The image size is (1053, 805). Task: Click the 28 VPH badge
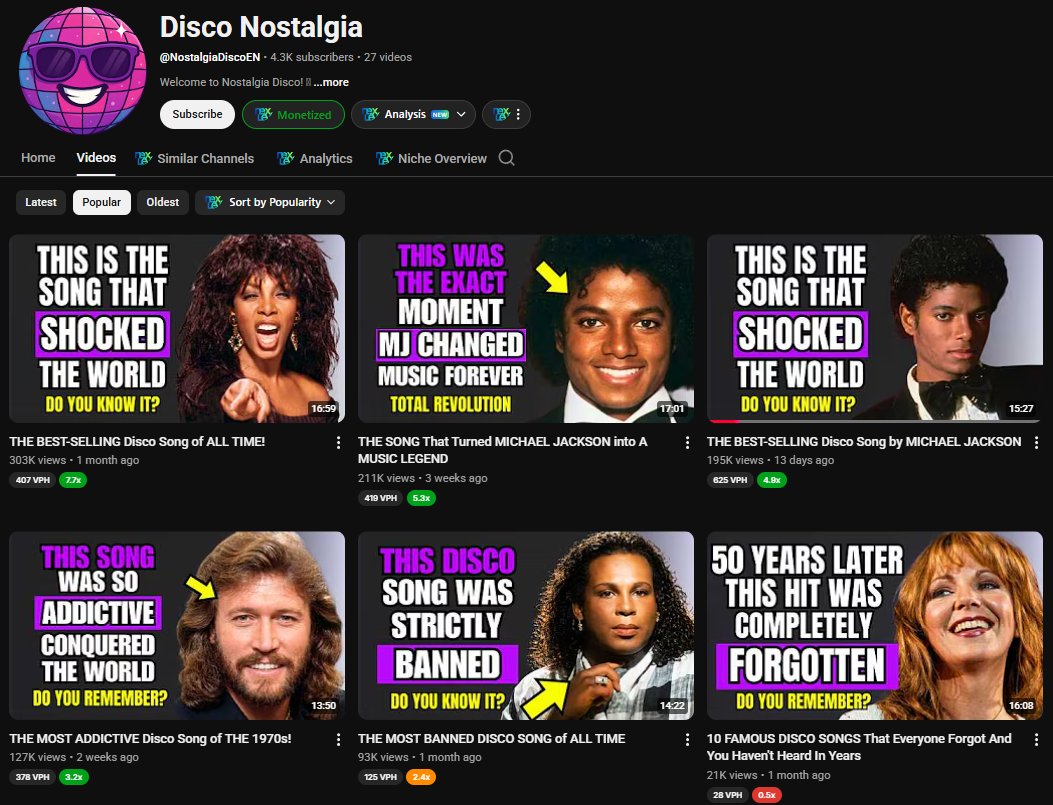(x=728, y=795)
